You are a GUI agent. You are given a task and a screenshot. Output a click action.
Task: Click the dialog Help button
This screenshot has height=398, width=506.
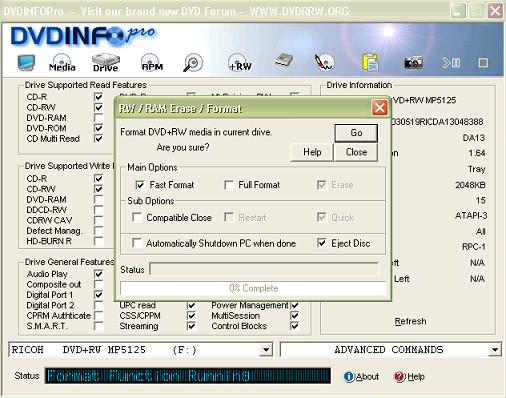pos(312,152)
